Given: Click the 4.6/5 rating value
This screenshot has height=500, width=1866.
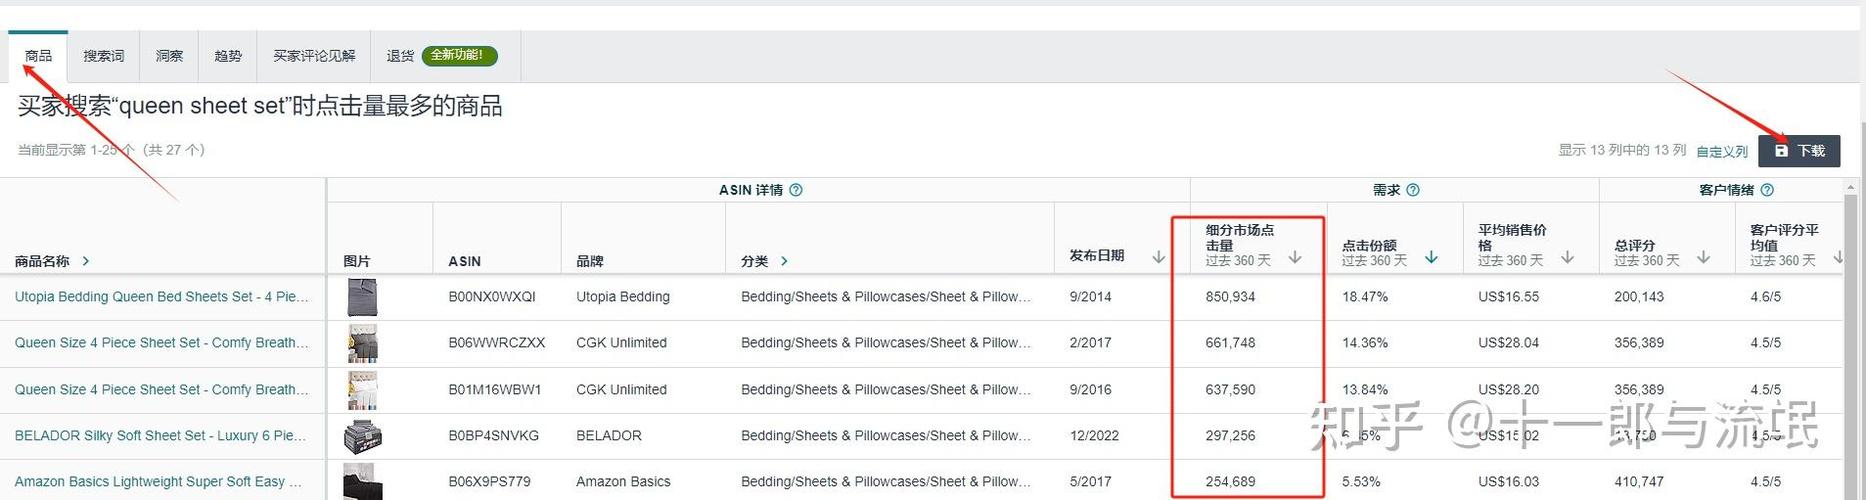Looking at the screenshot, I should coord(1765,297).
